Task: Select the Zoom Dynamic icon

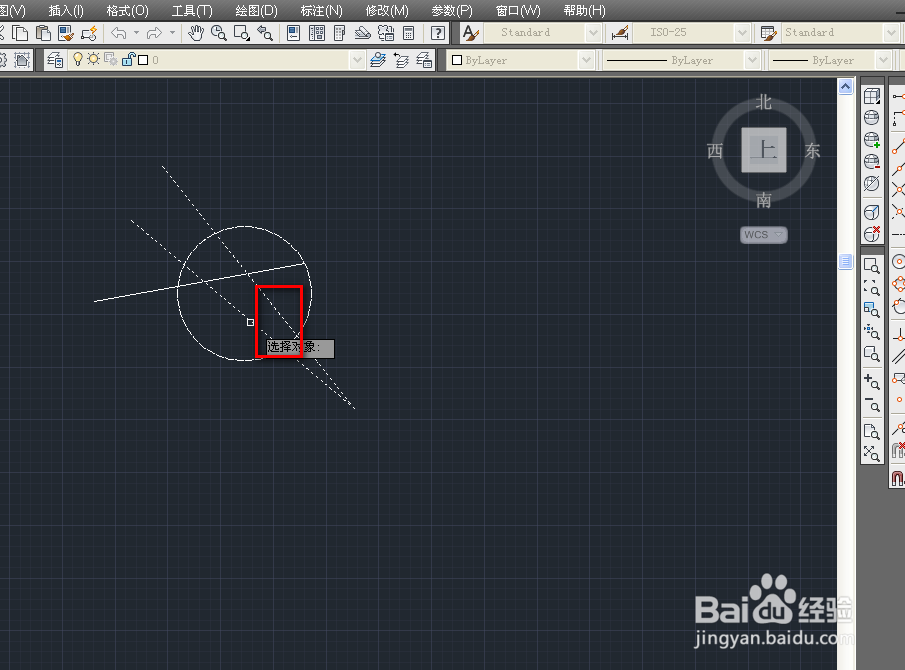Action: coord(872,287)
